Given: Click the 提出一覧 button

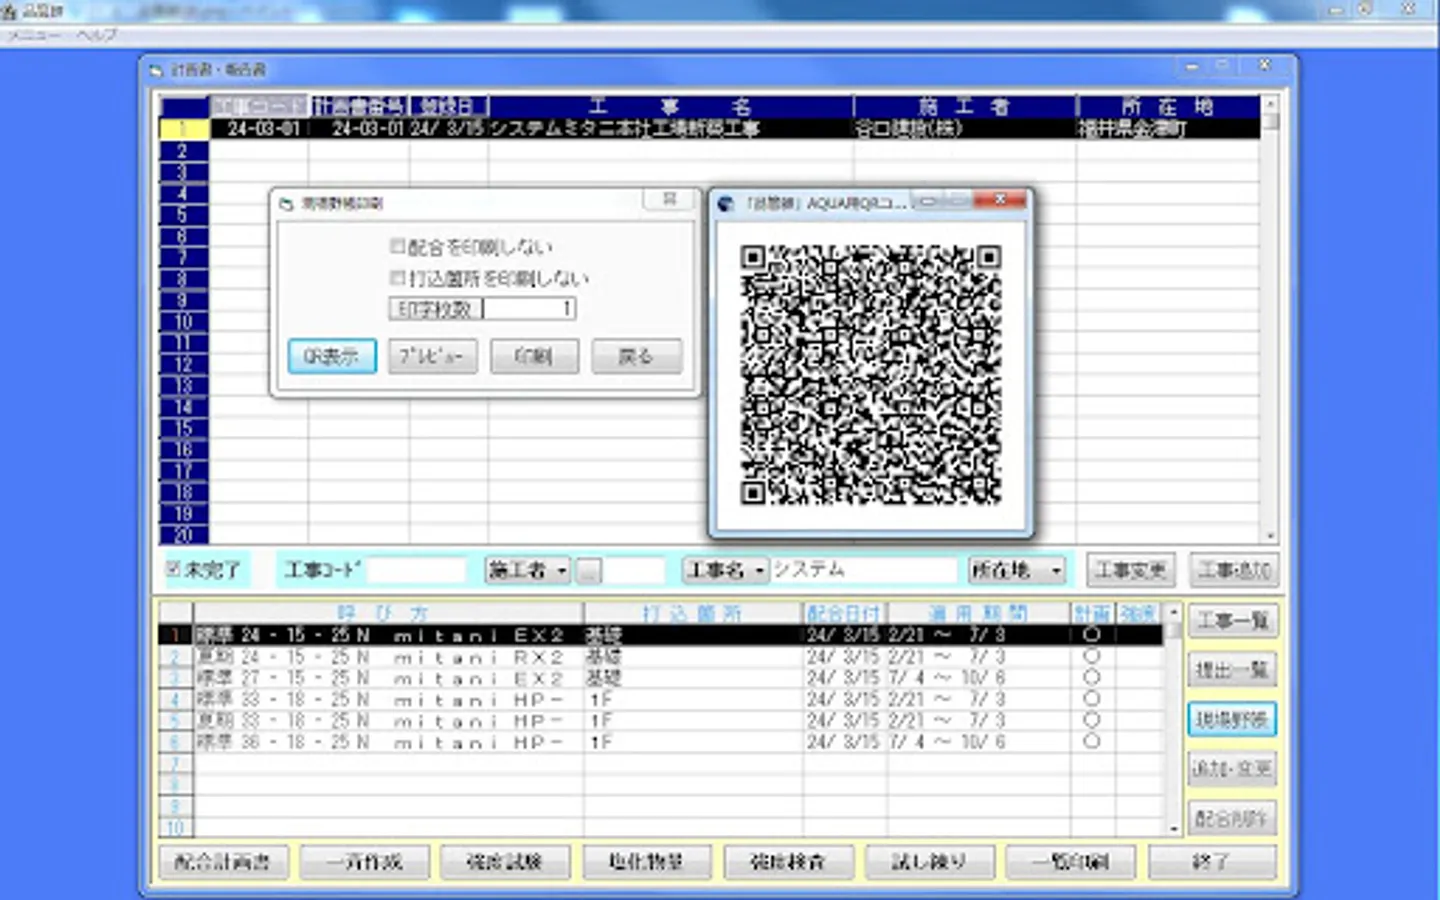Looking at the screenshot, I should [1232, 669].
